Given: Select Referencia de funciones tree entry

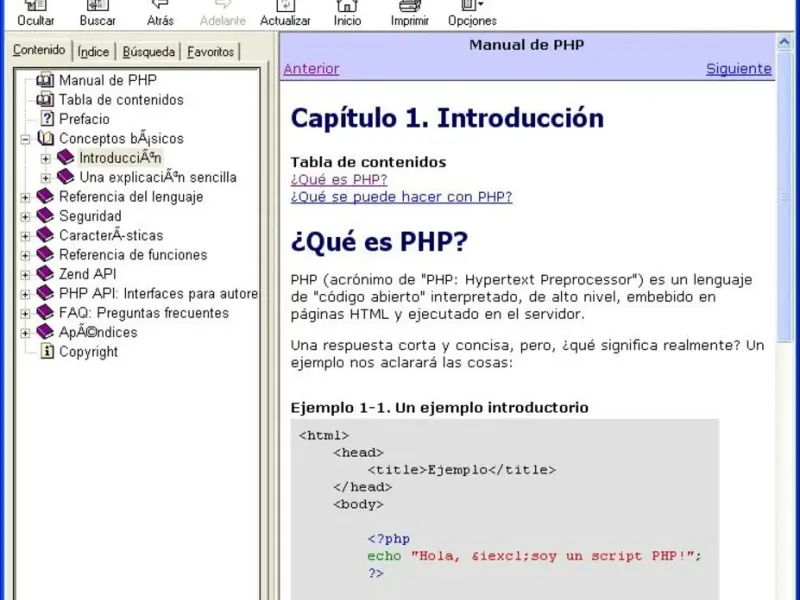Looking at the screenshot, I should point(133,255).
